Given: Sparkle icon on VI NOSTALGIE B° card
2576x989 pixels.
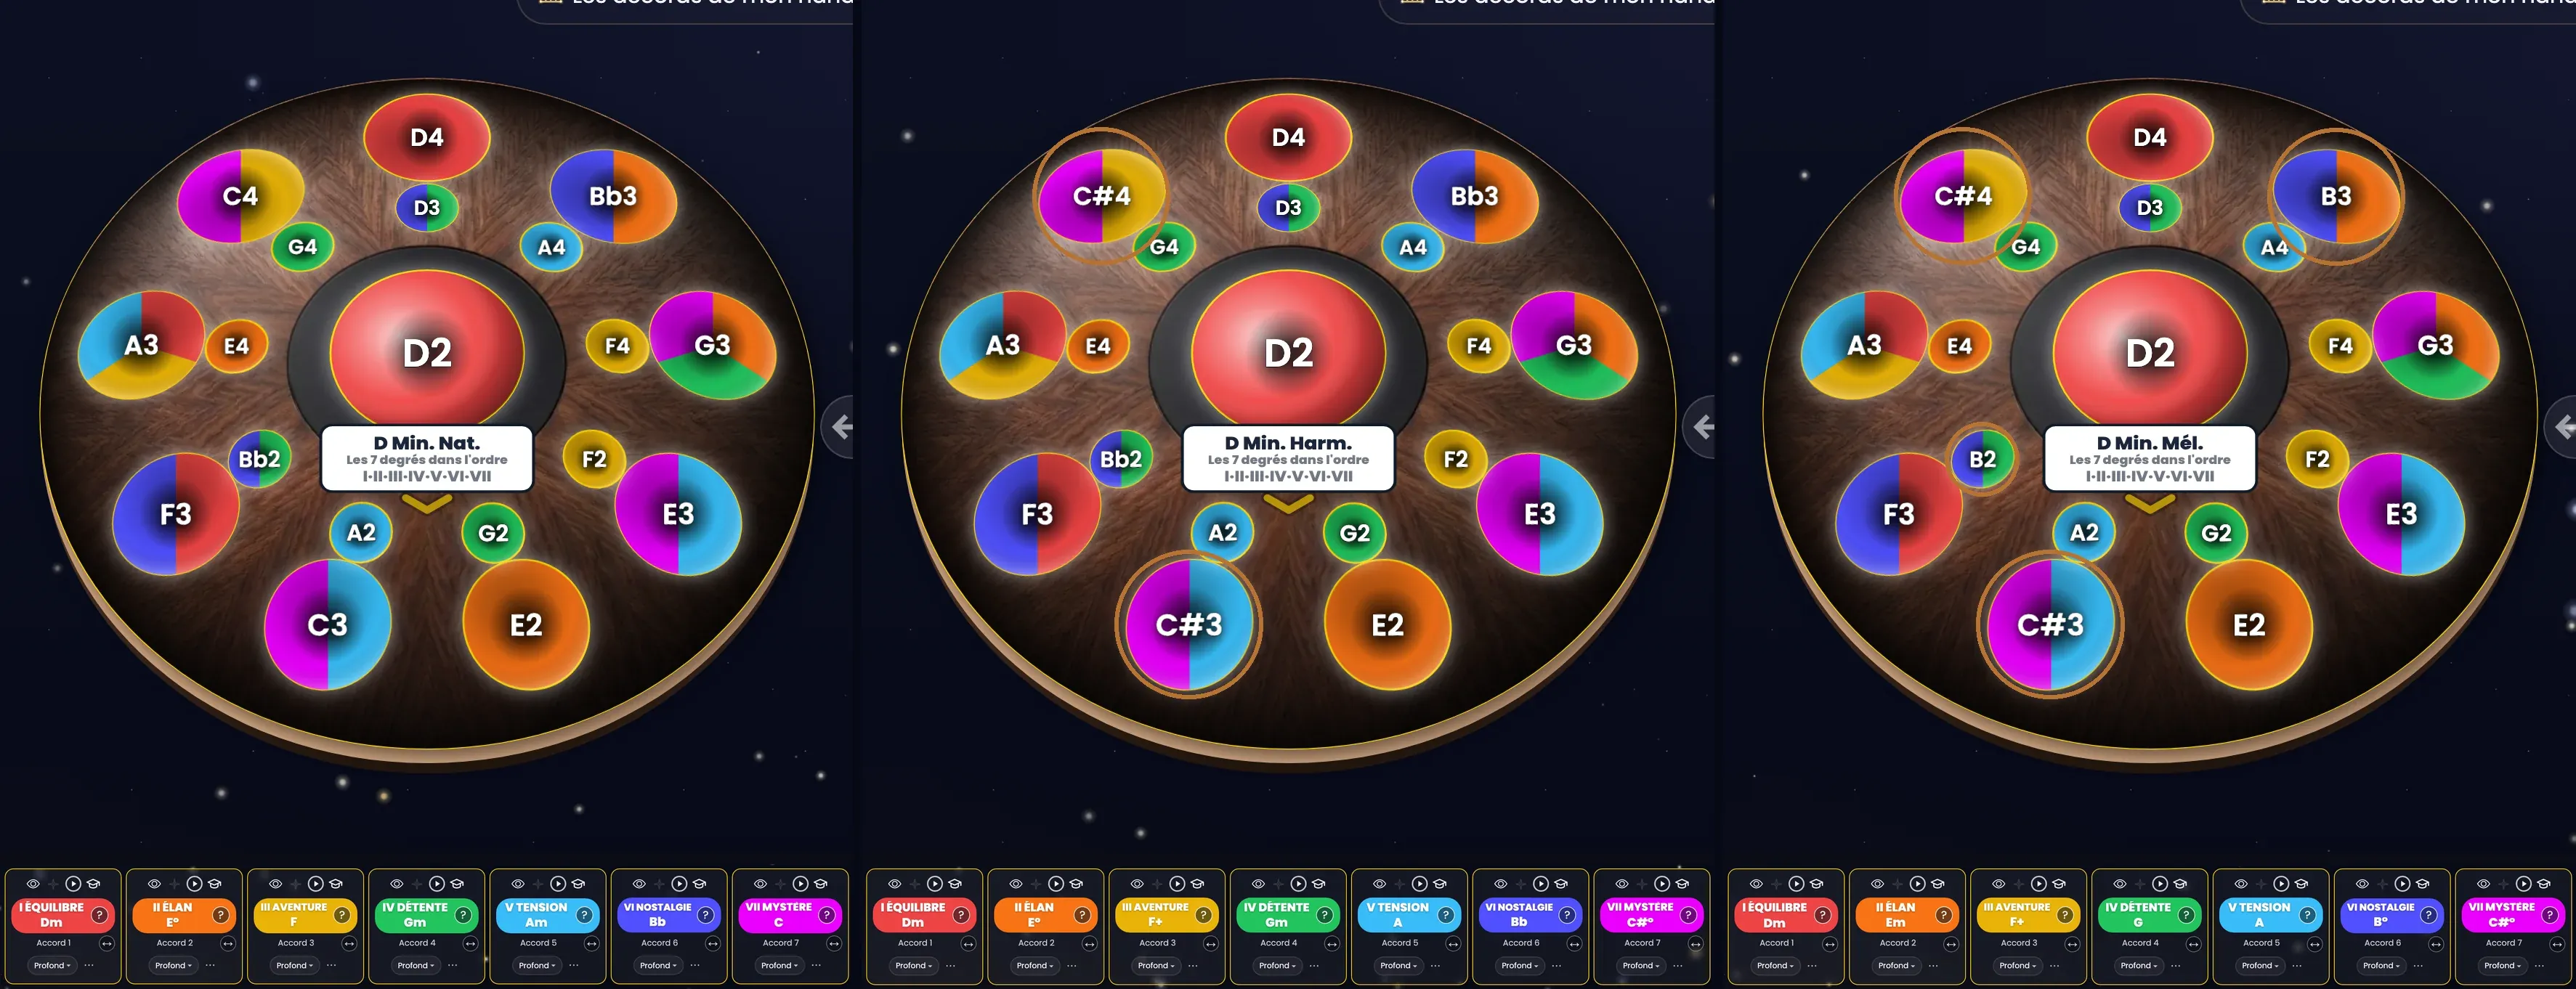Looking at the screenshot, I should 2382,884.
